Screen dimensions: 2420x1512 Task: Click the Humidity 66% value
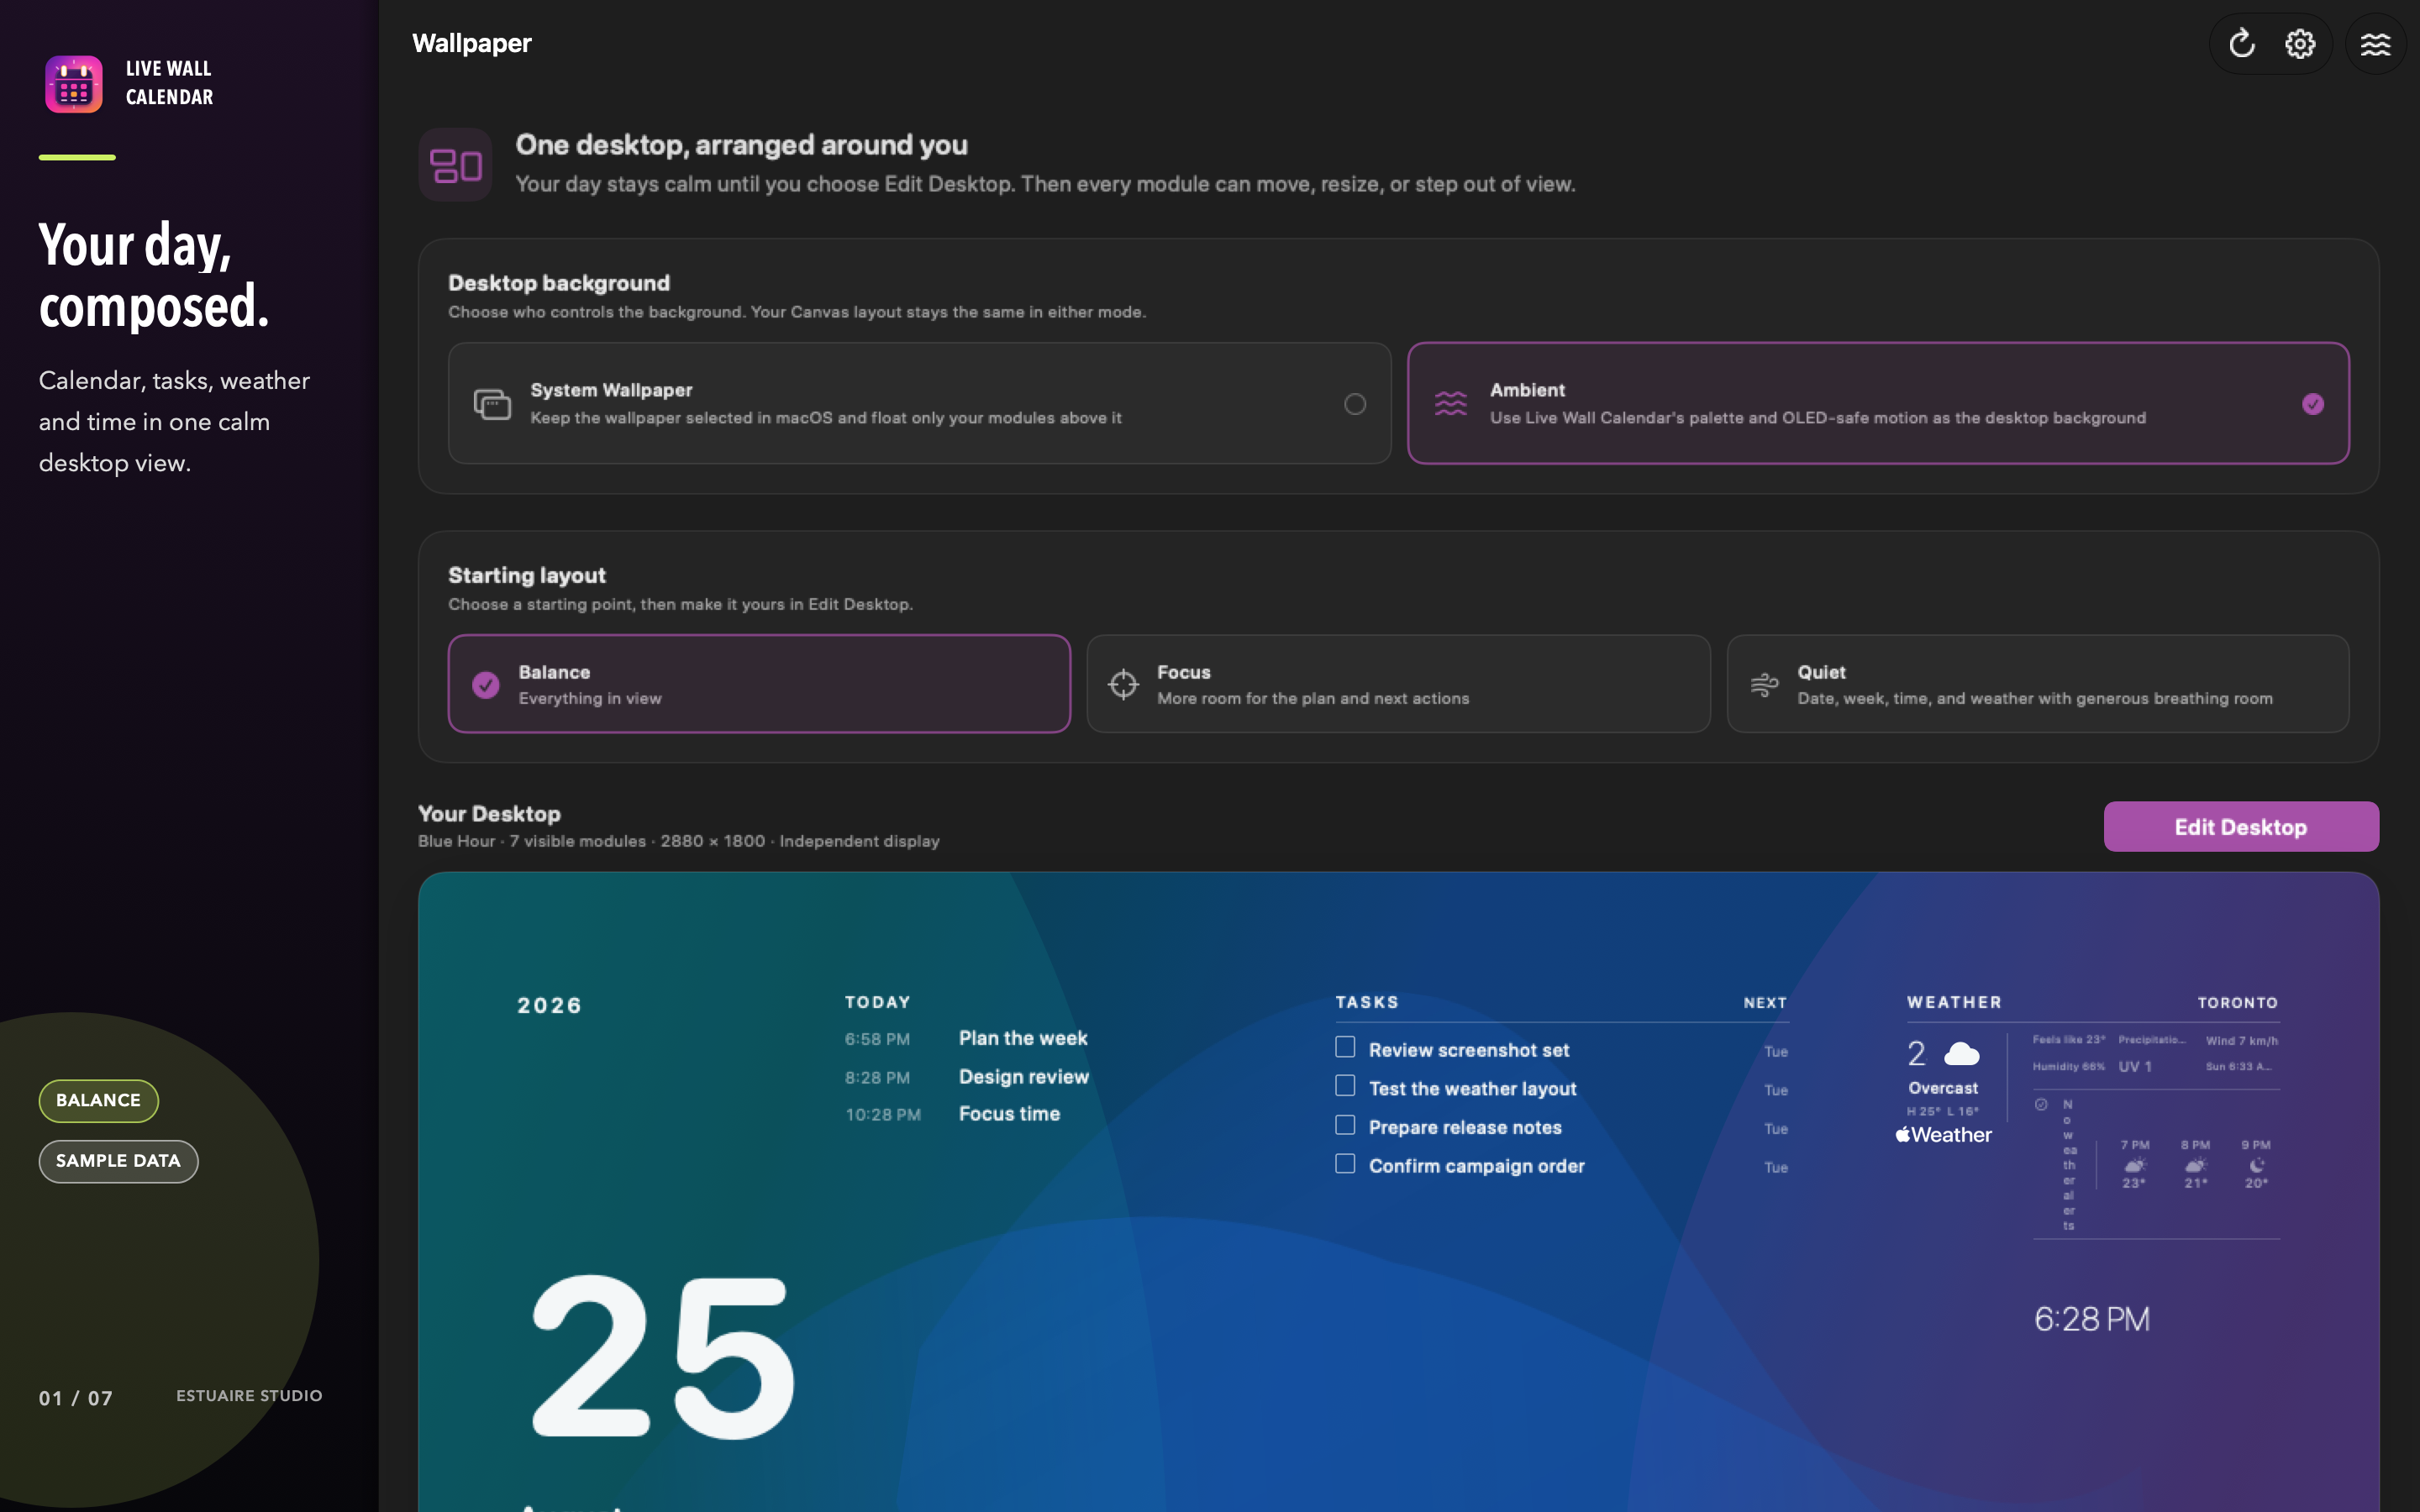coord(2068,1067)
